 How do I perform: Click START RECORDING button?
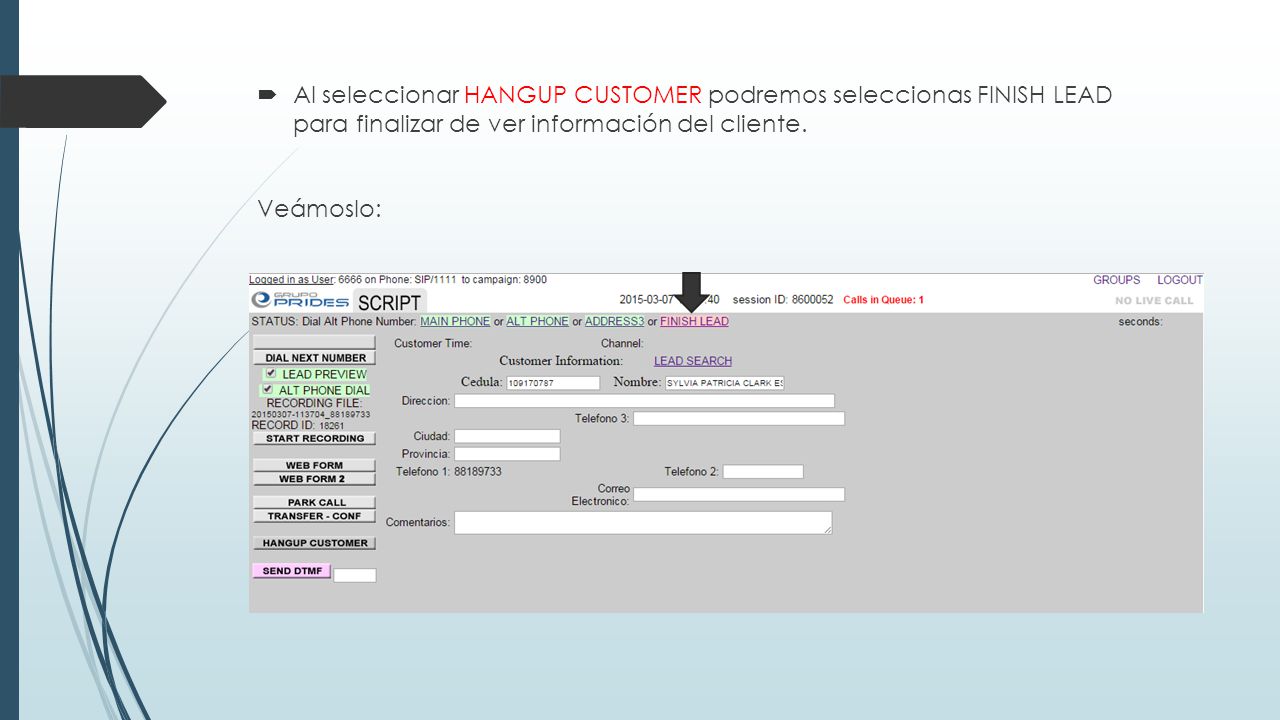coord(314,439)
